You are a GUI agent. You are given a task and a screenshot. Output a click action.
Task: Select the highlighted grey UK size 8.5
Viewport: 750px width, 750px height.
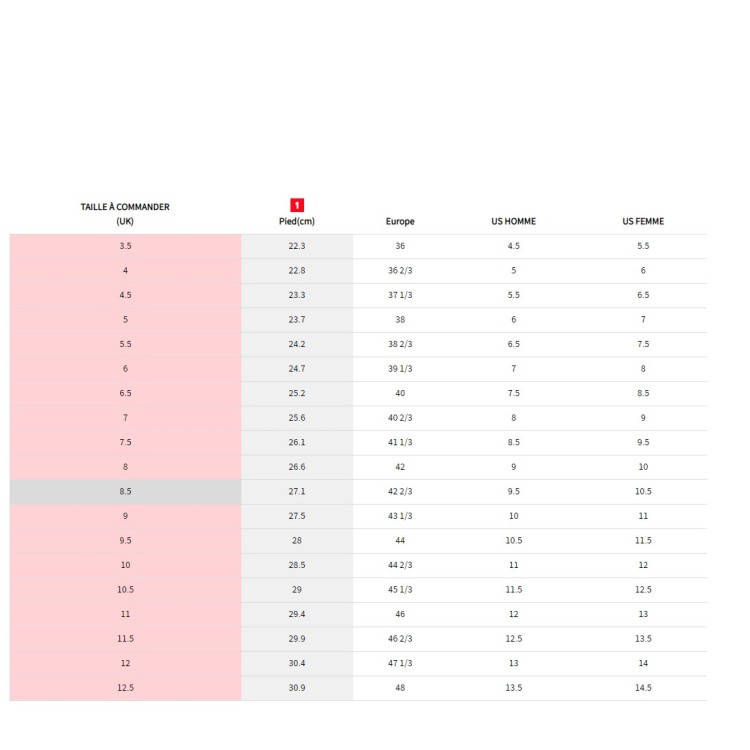125,492
